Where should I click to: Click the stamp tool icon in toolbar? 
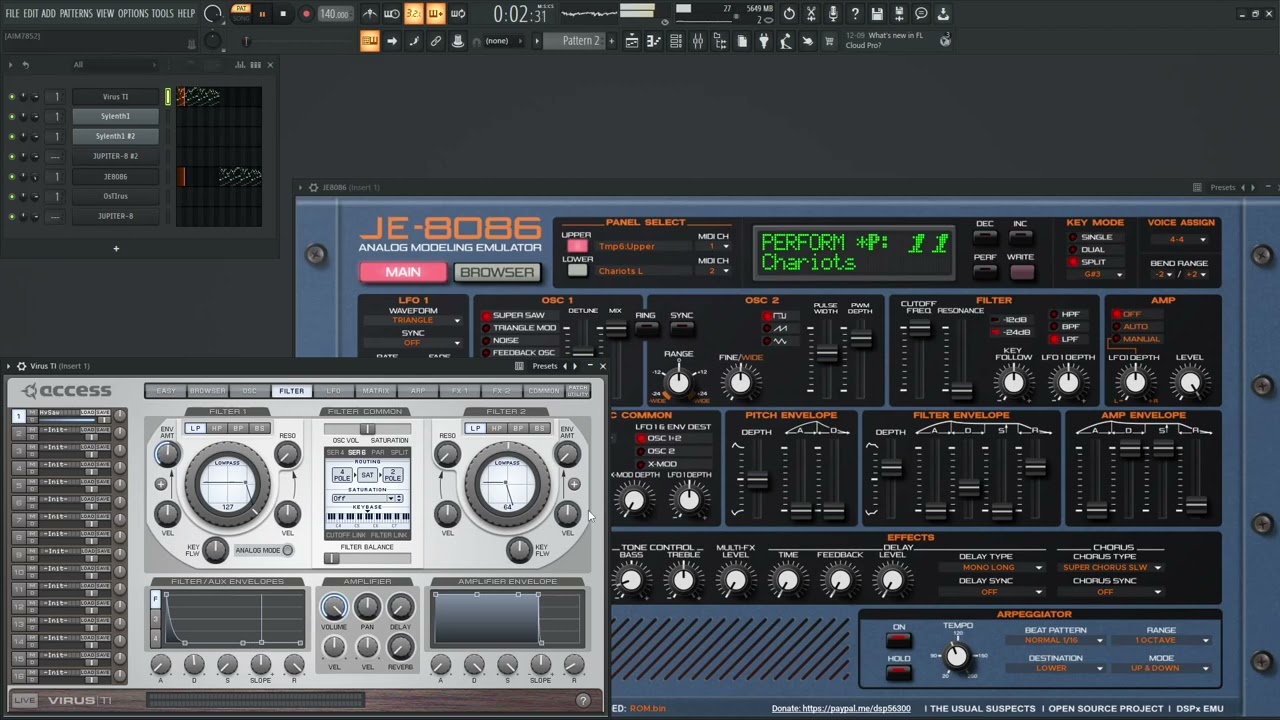[x=458, y=41]
